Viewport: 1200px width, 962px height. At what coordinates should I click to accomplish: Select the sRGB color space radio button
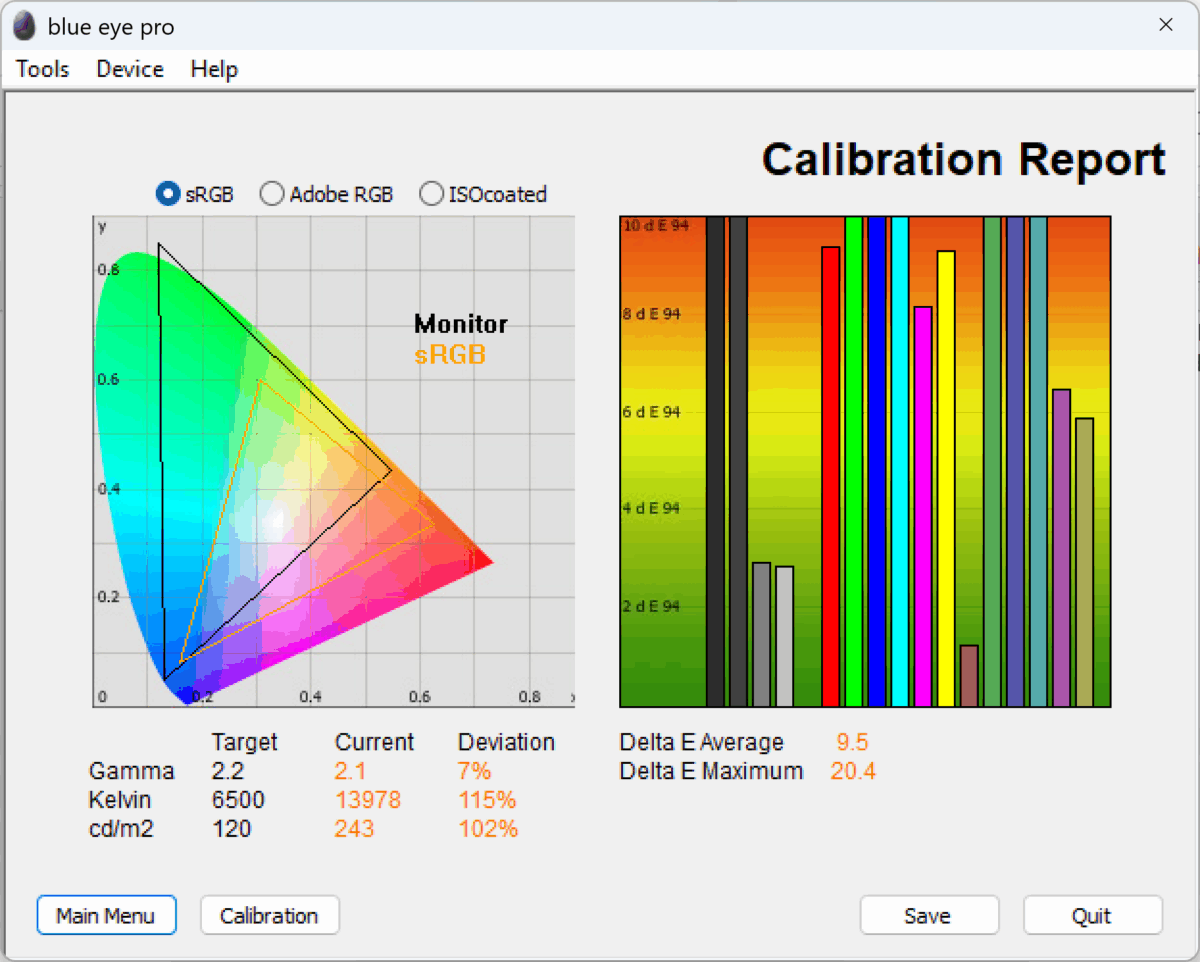[x=167, y=194]
